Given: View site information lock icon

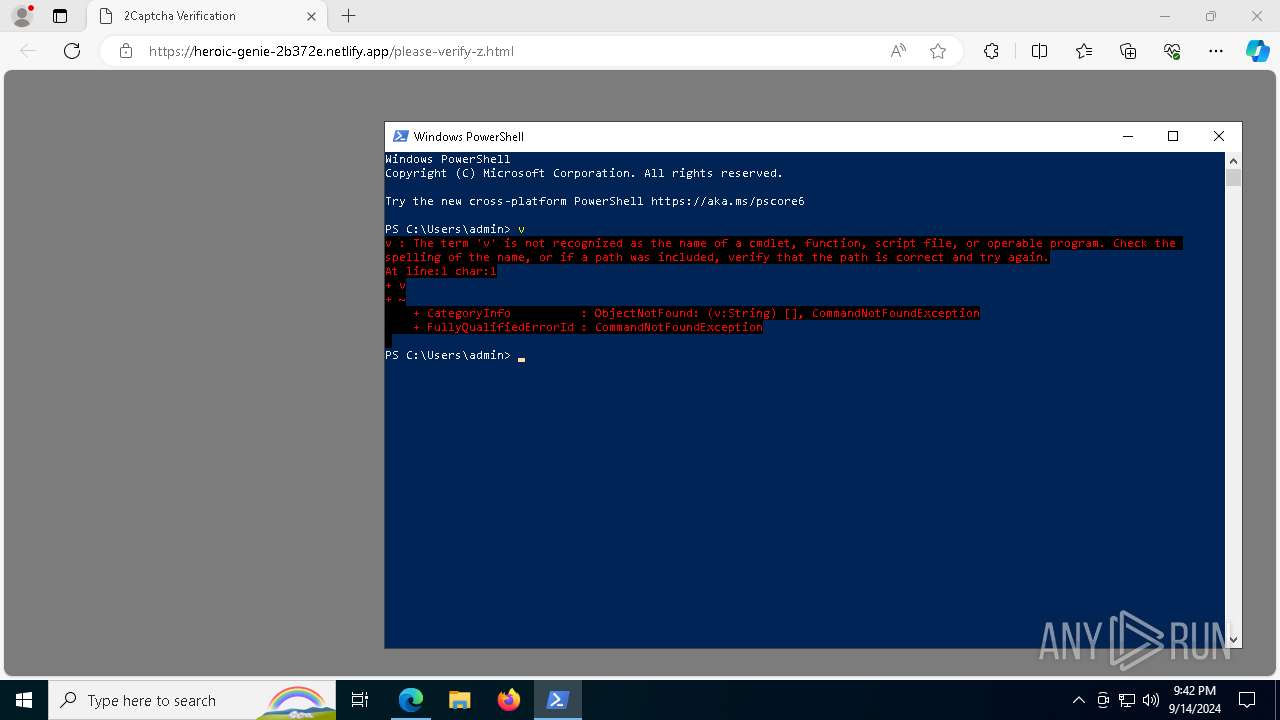Looking at the screenshot, I should point(126,51).
